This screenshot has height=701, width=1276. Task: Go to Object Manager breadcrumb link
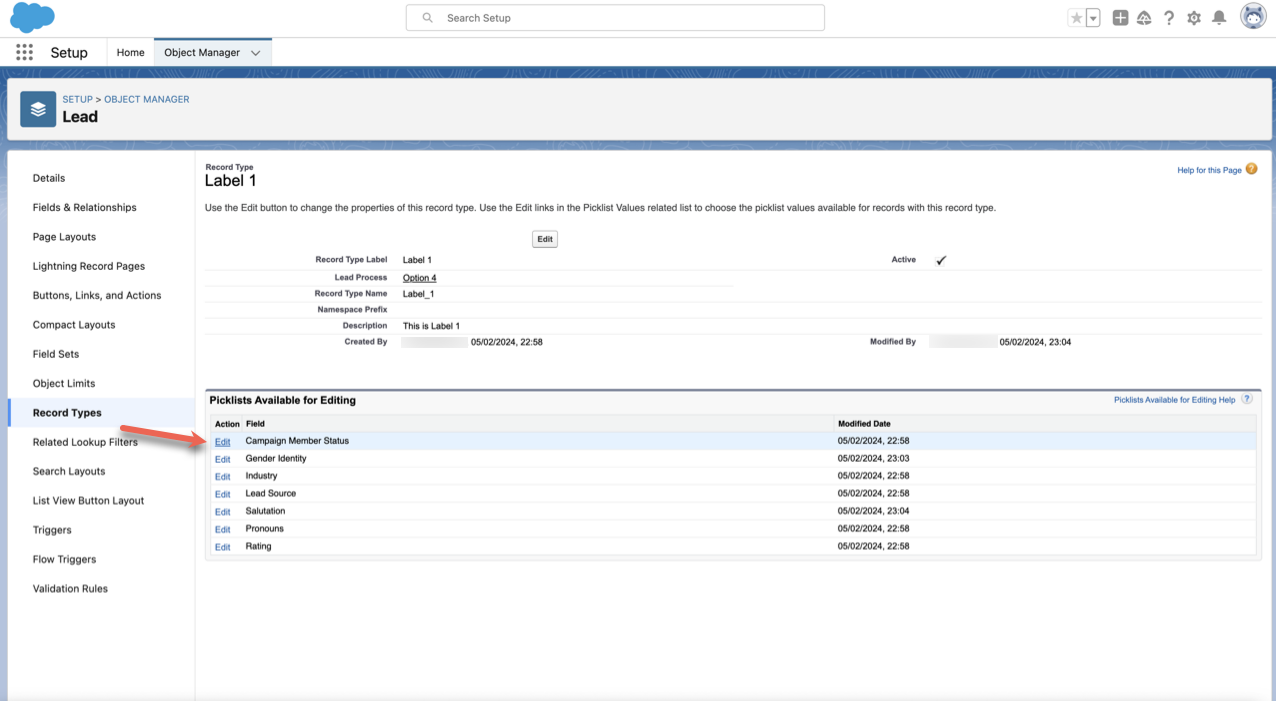[146, 99]
